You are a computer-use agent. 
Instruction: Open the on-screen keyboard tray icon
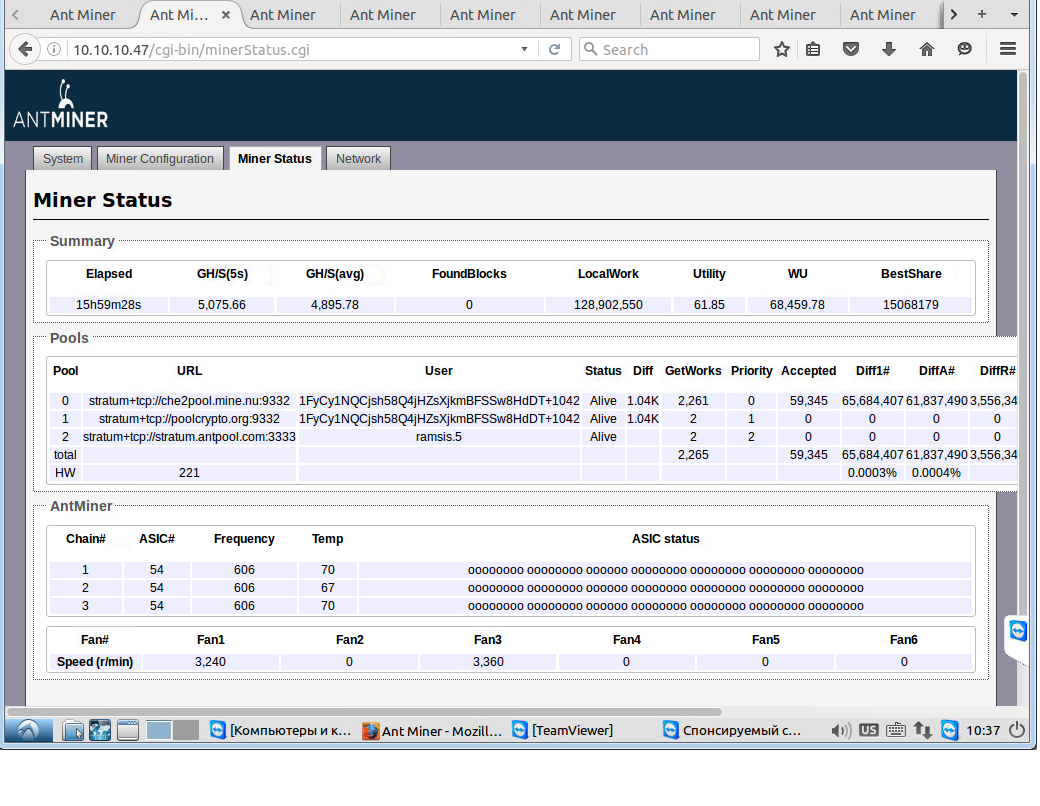pyautogui.click(x=895, y=730)
